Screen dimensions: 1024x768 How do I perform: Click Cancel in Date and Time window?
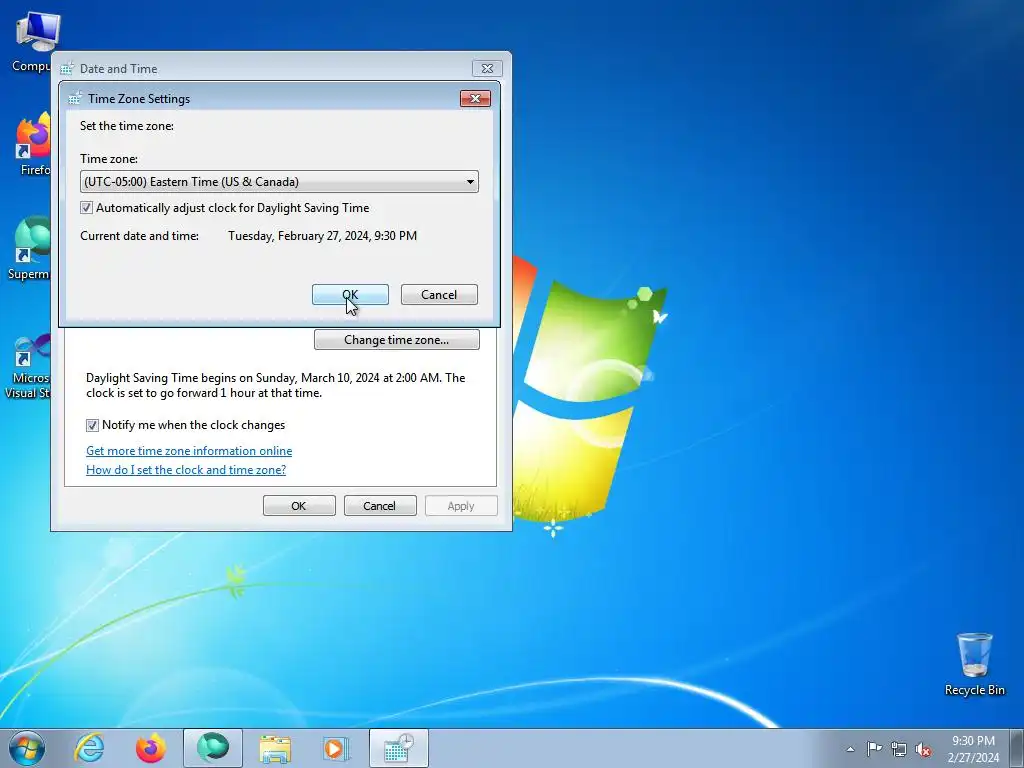[379, 505]
